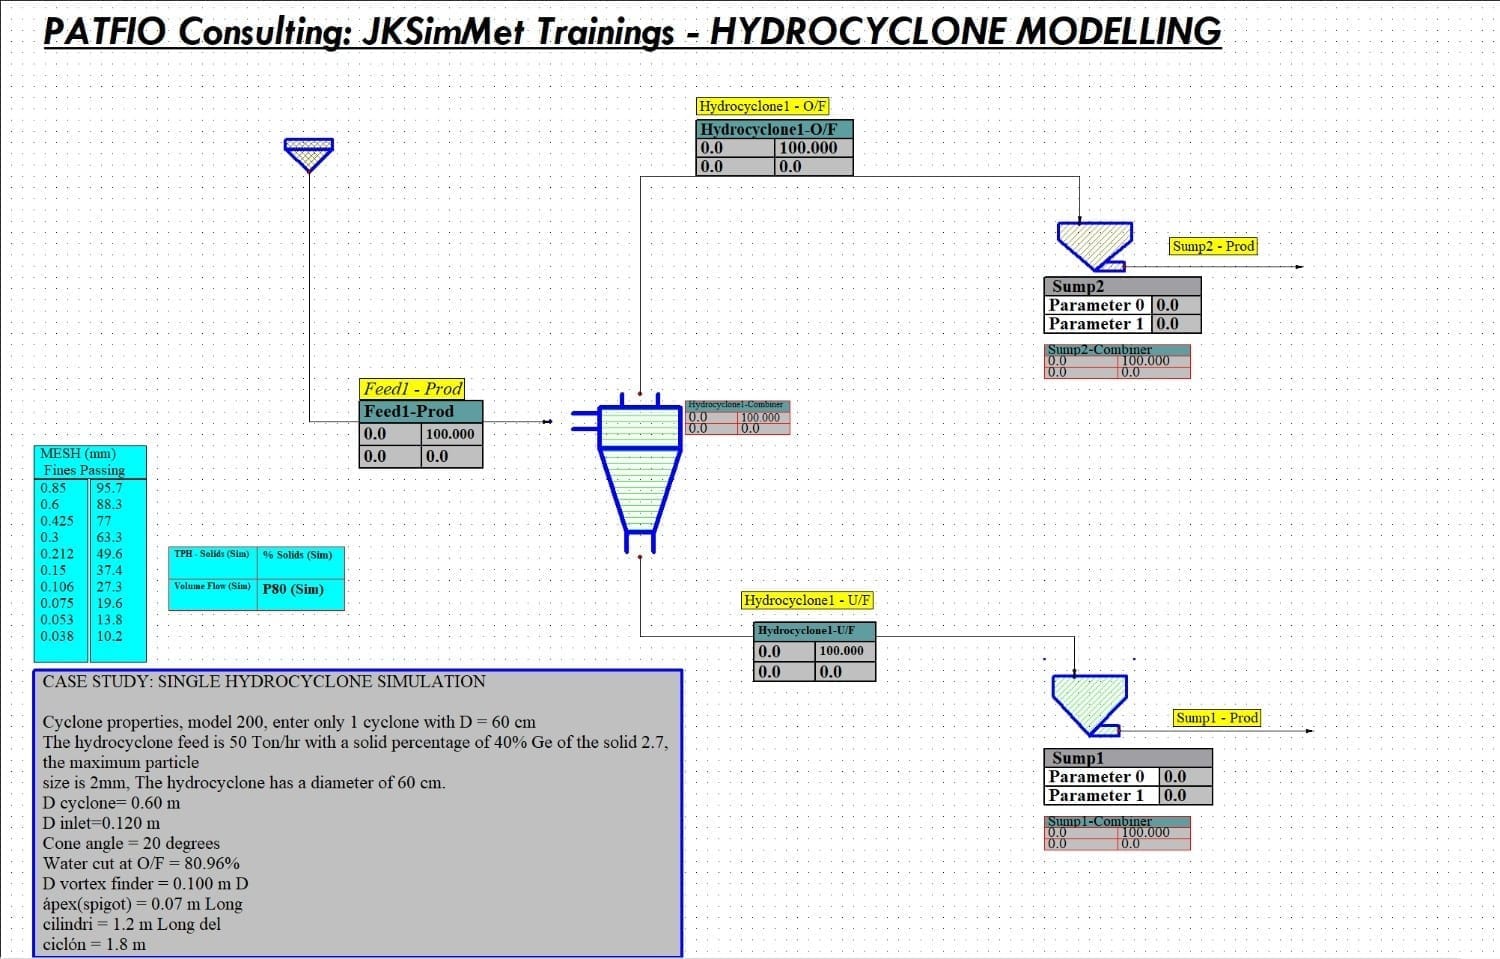This screenshot has width=1500, height=959.
Task: Click the 'D cyclone= 0.60 m' line
Action: pyautogui.click(x=112, y=803)
